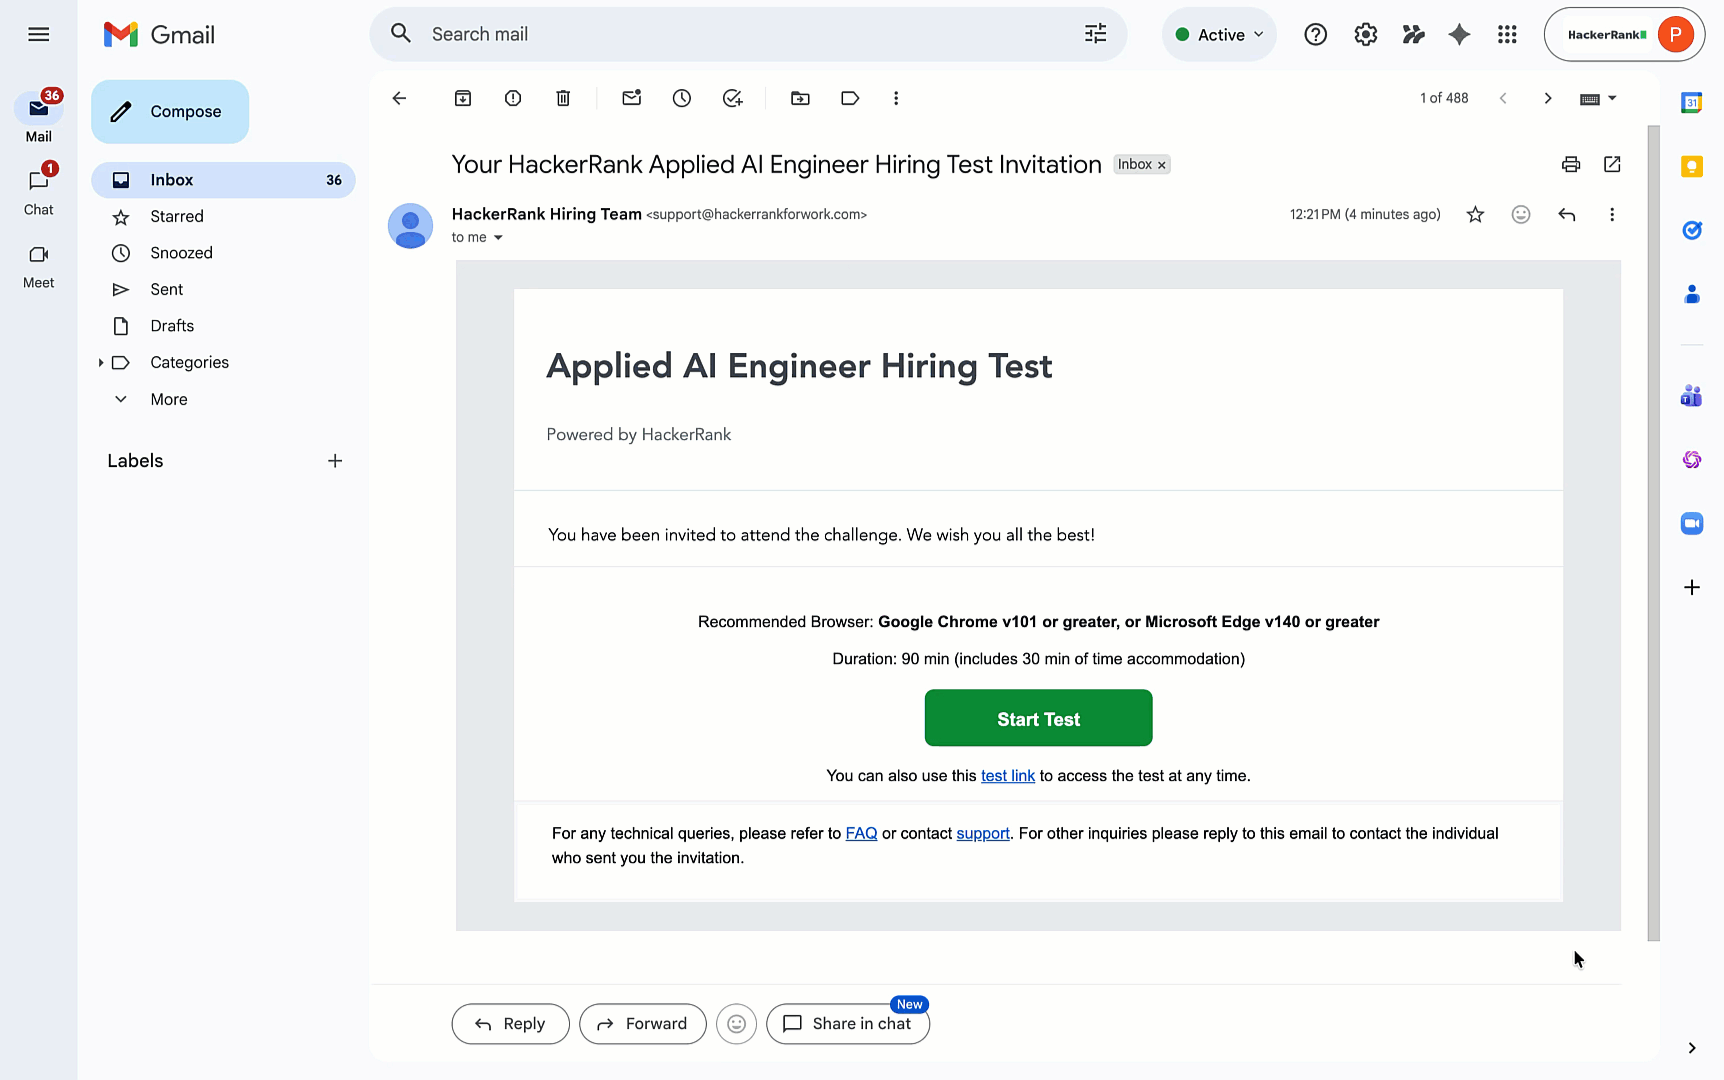Open the Google apps grid
Screen dimensions: 1724x1080
tap(1507, 35)
